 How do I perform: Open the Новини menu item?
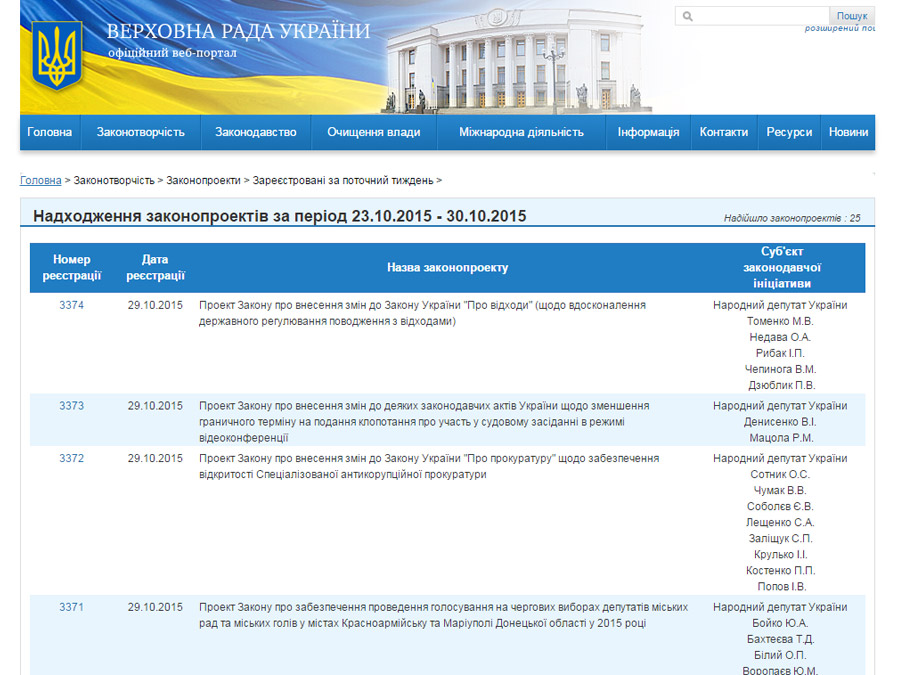(x=848, y=132)
